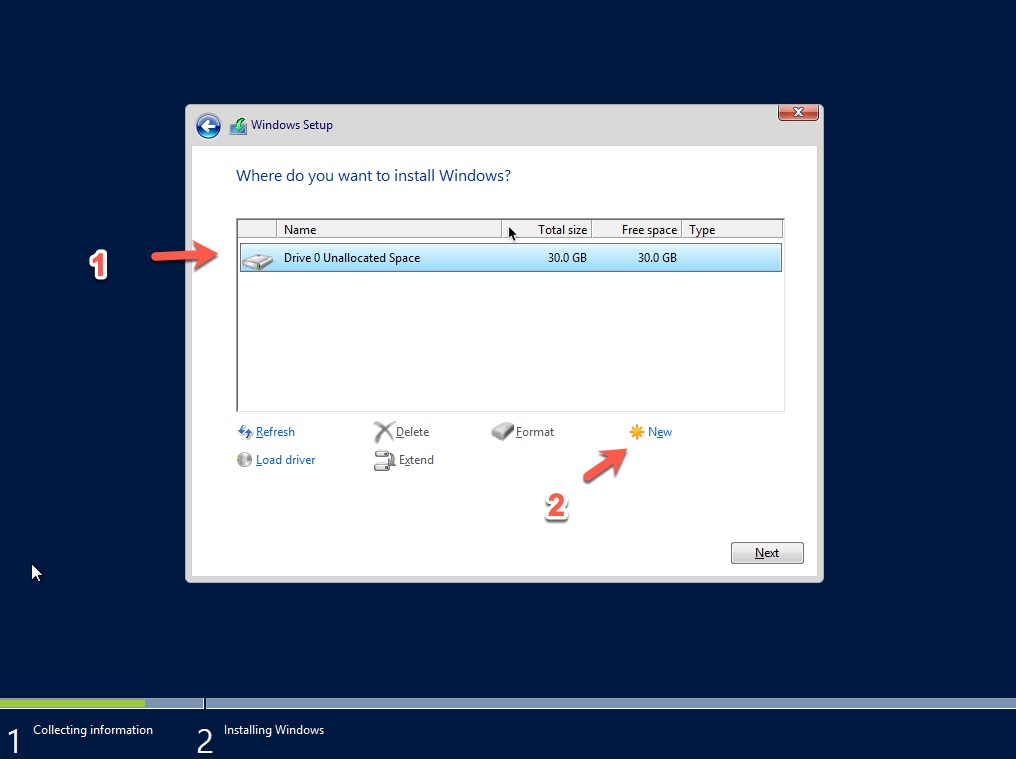Proceed with the Next button
This screenshot has height=759, width=1016.
[767, 553]
